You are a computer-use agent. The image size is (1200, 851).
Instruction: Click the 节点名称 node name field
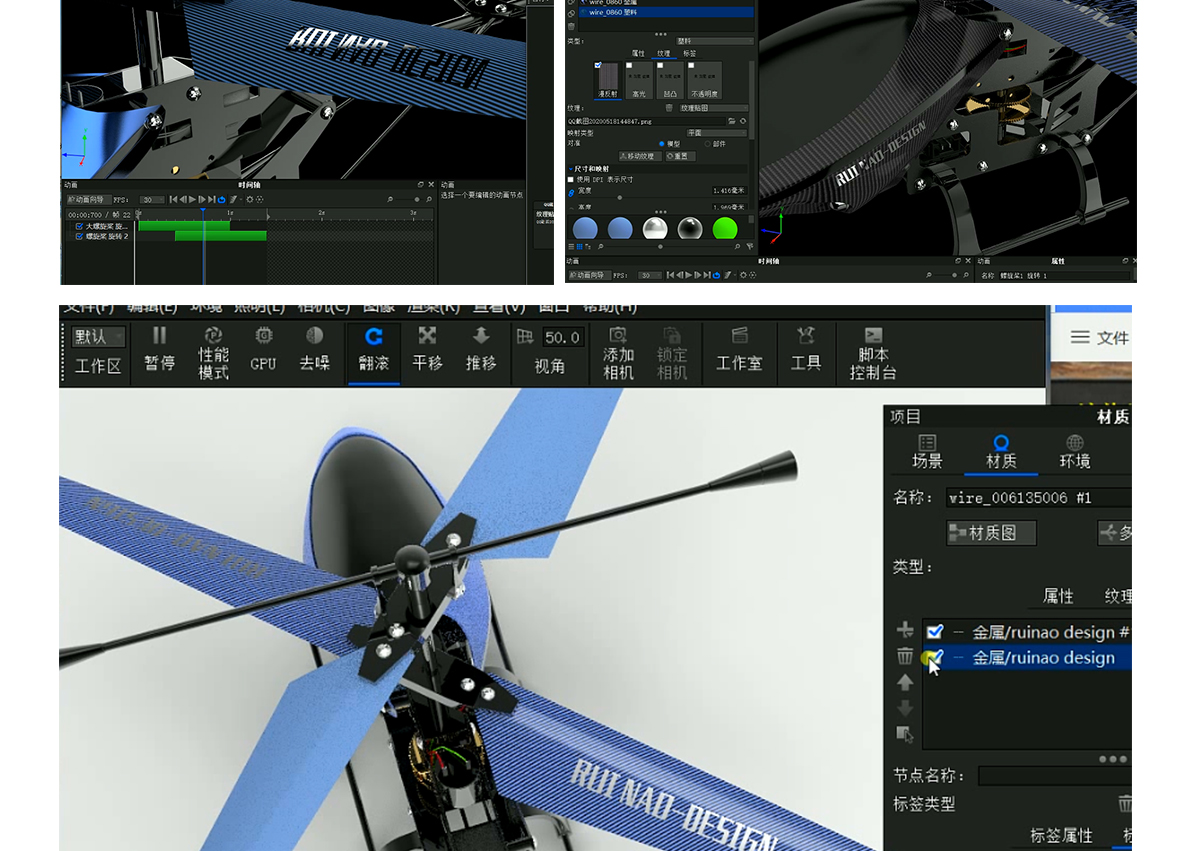pos(1055,776)
